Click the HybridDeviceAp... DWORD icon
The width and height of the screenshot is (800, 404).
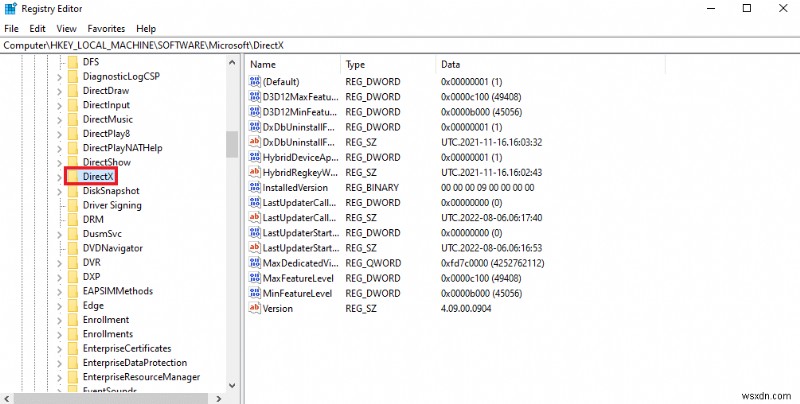coord(254,157)
